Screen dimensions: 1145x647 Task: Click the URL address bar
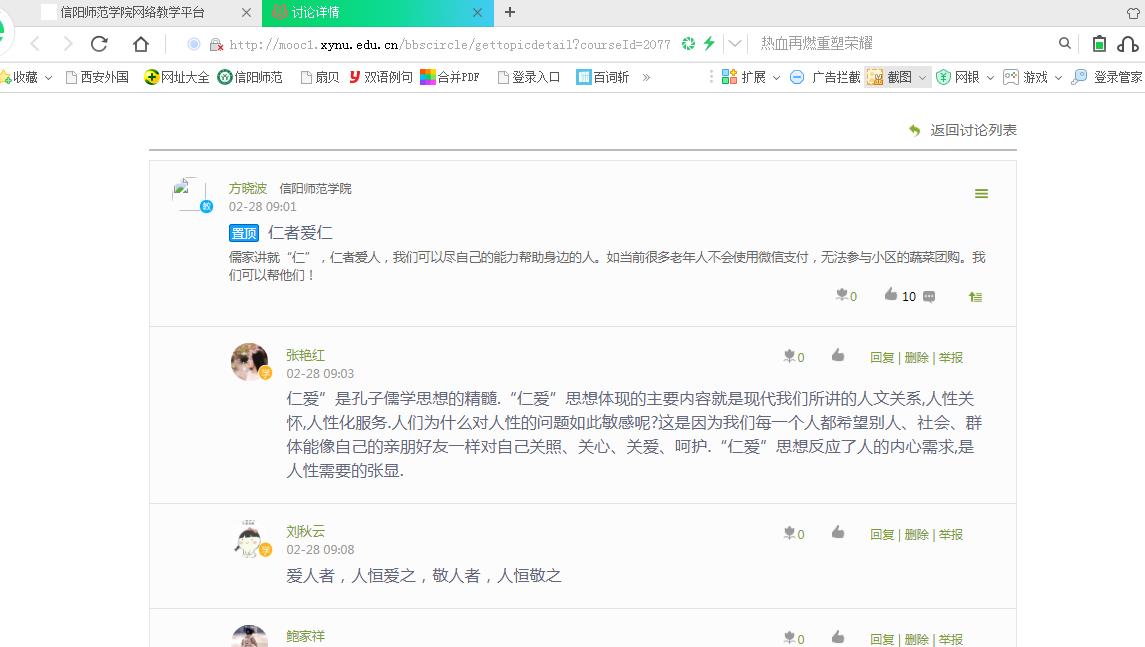[450, 44]
